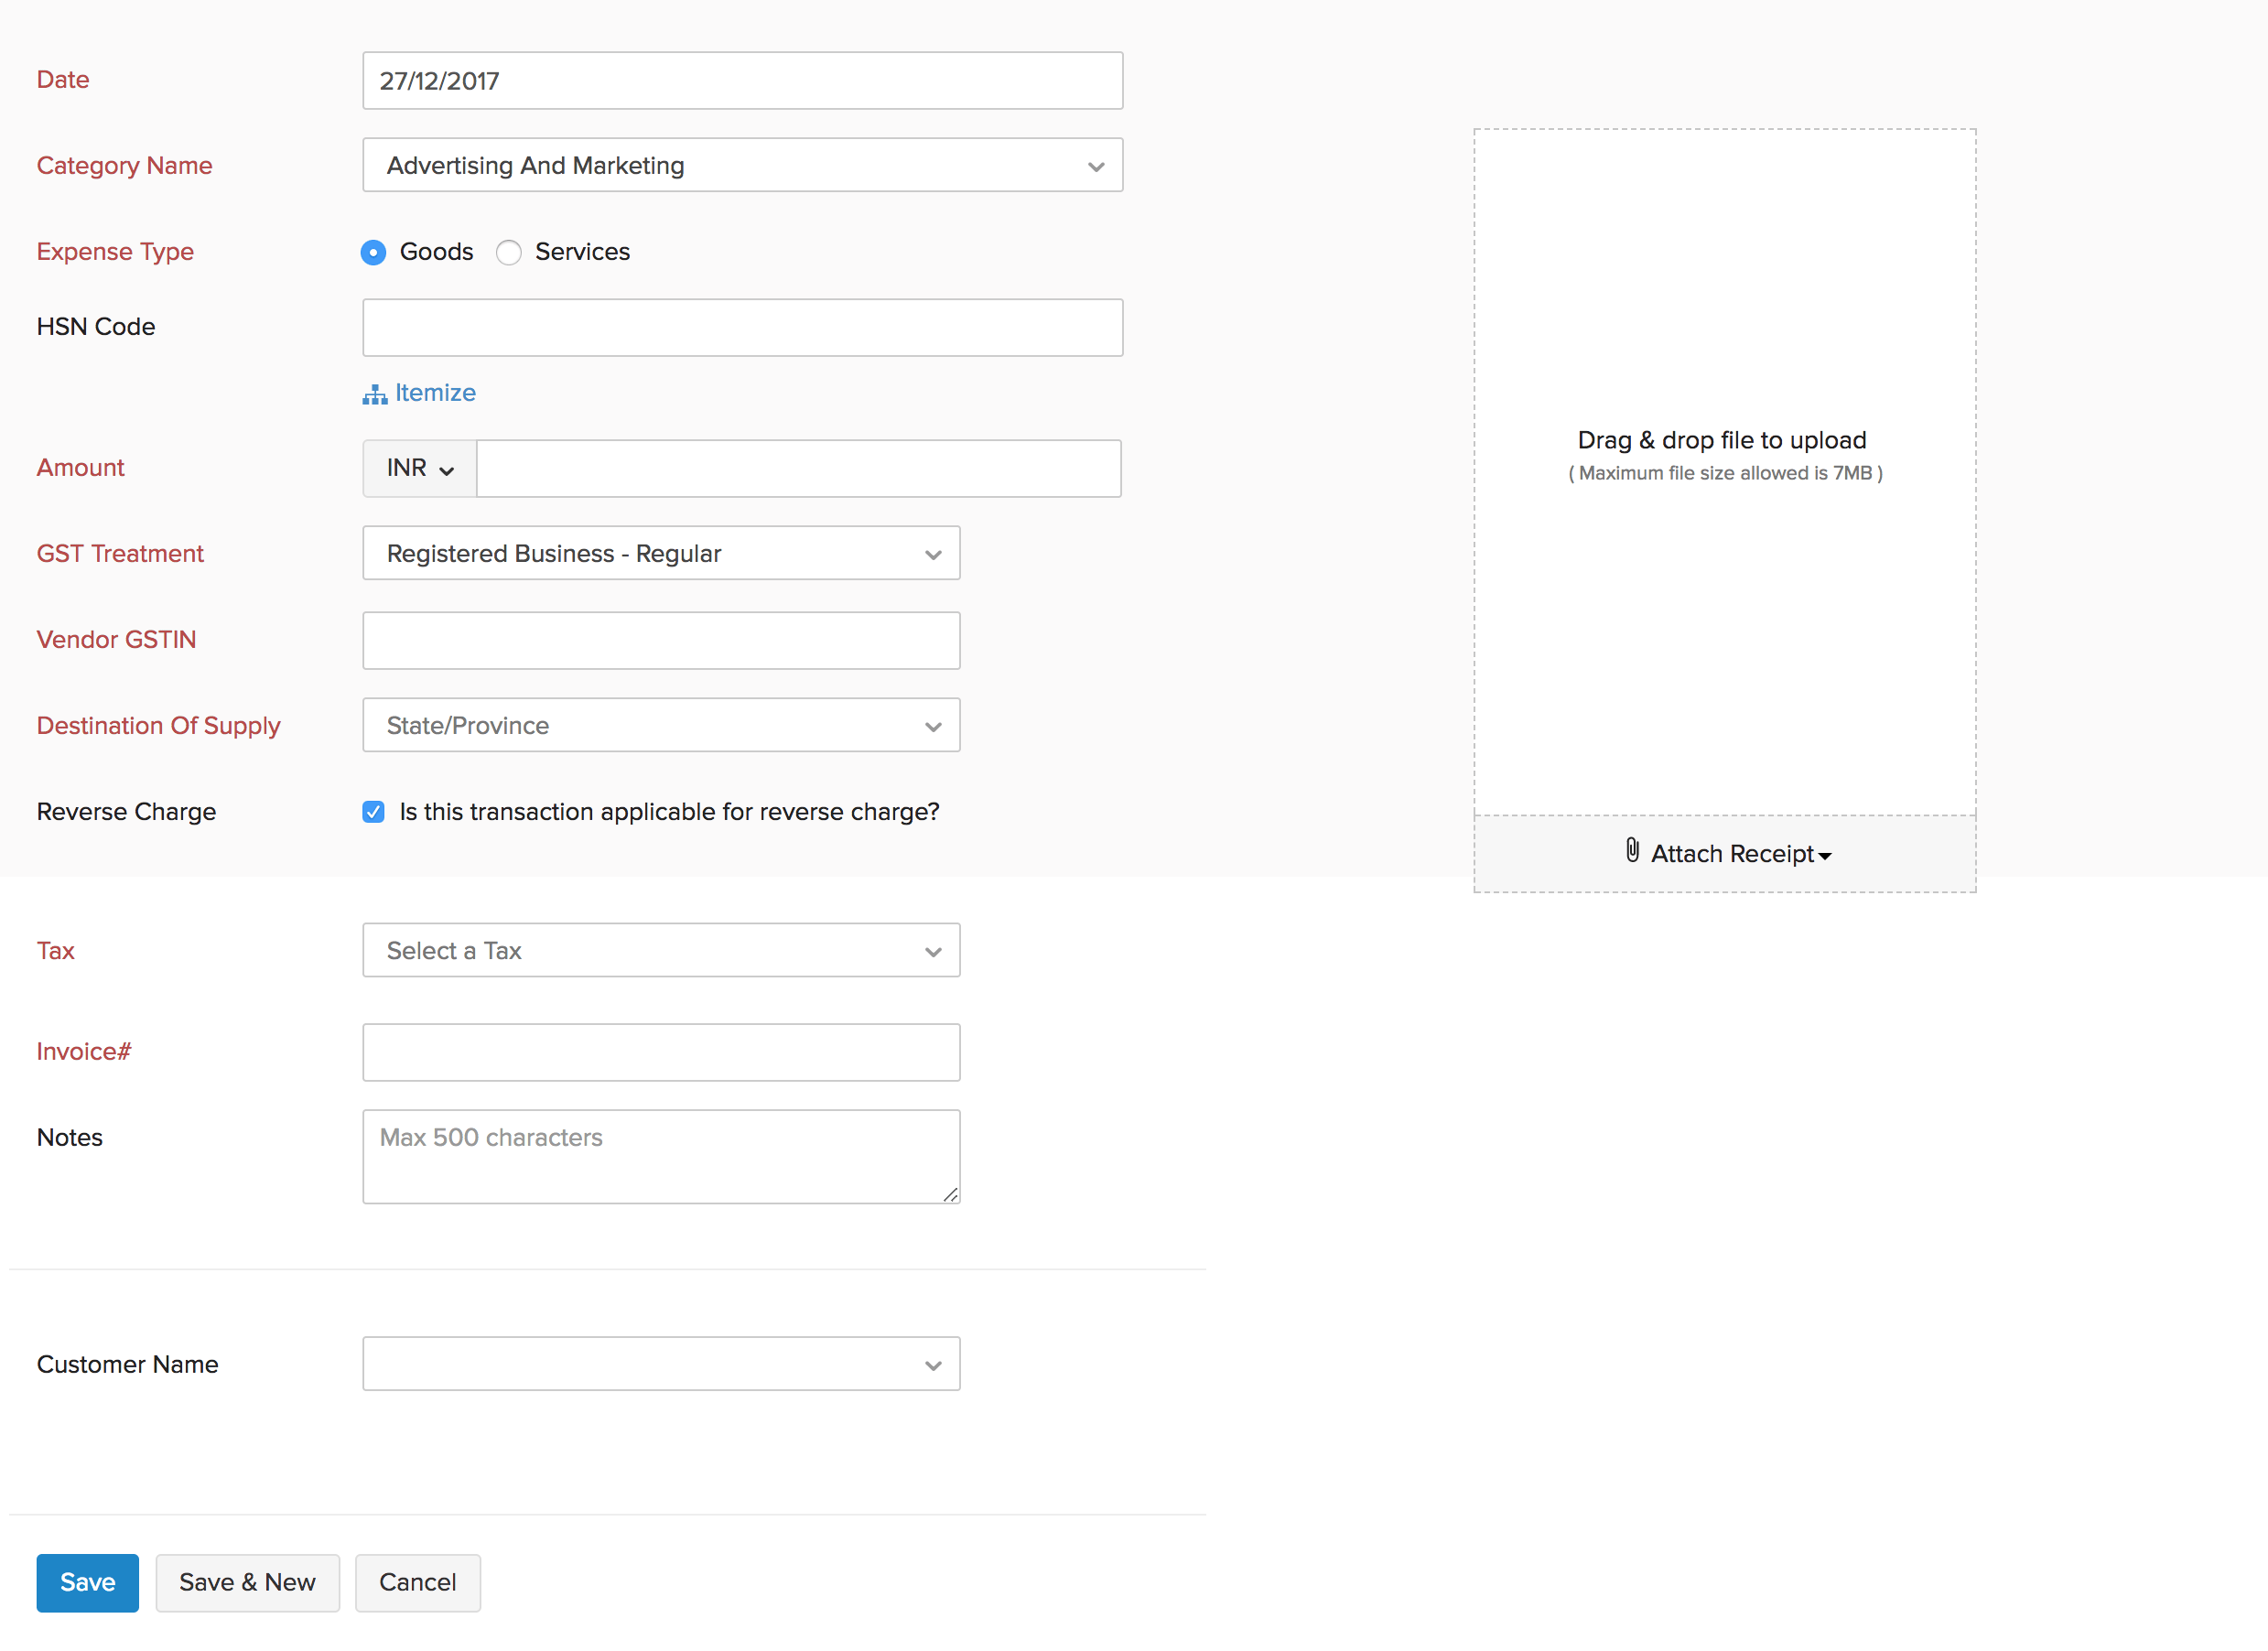The width and height of the screenshot is (2268, 1651).
Task: Select Goods as the expense type
Action: pyautogui.click(x=373, y=252)
